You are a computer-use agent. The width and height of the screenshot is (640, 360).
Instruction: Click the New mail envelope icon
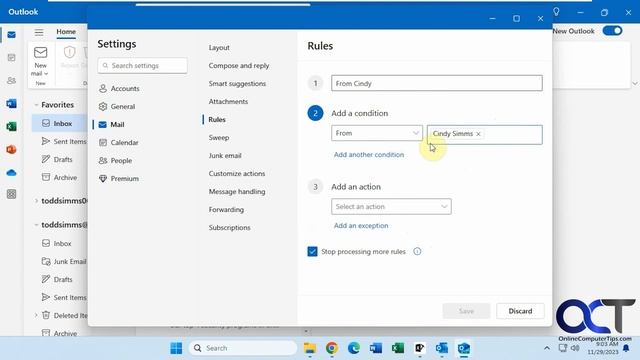40,52
